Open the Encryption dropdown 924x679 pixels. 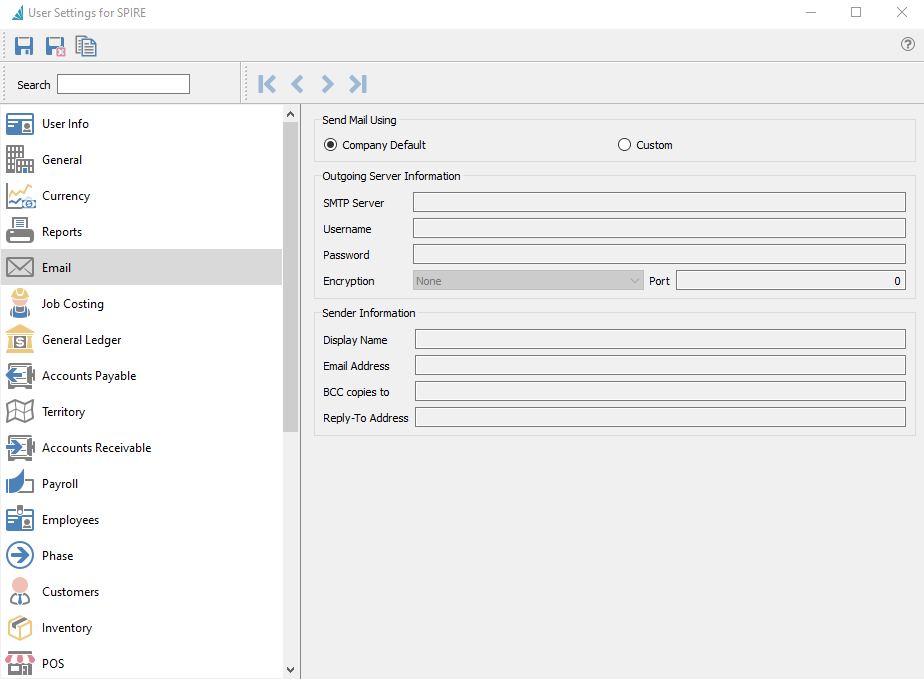click(x=528, y=281)
